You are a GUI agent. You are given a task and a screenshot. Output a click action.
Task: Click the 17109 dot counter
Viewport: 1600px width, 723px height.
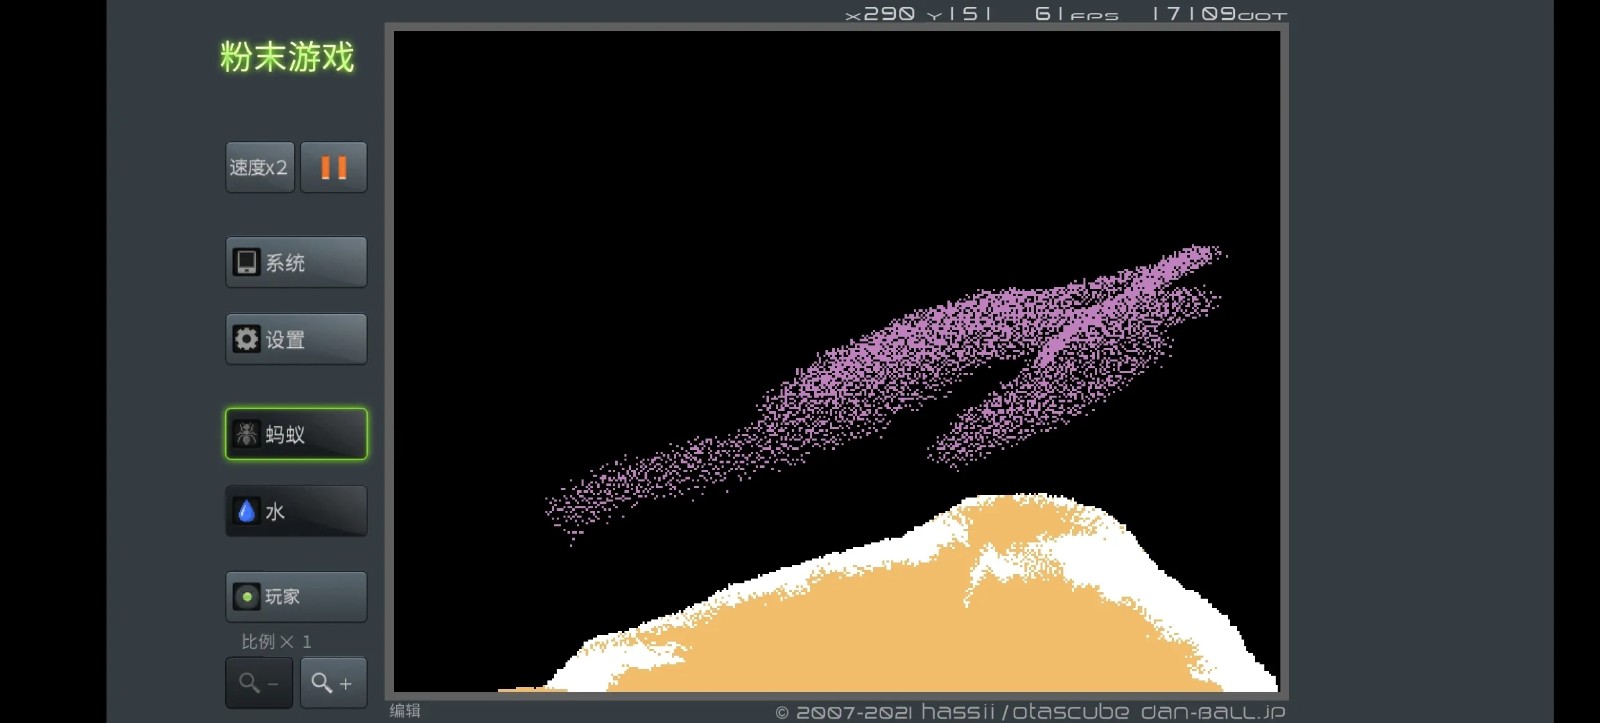pyautogui.click(x=1219, y=14)
